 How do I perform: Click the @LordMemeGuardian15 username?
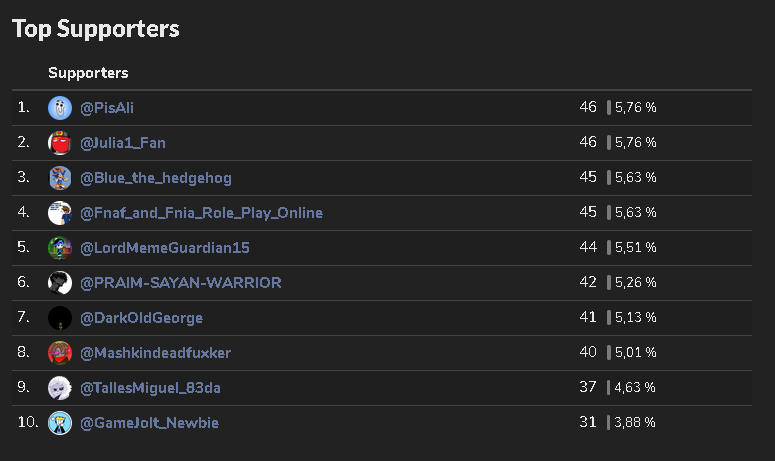coord(165,248)
